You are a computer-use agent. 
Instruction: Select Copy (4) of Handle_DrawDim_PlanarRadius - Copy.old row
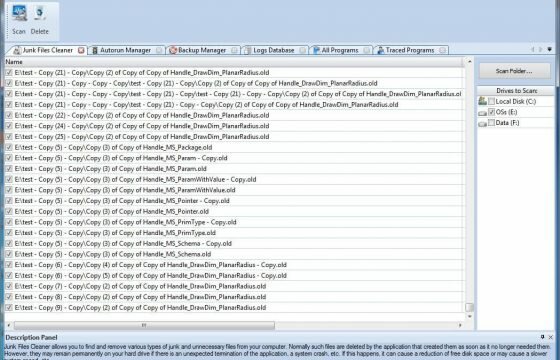pyautogui.click(x=234, y=265)
